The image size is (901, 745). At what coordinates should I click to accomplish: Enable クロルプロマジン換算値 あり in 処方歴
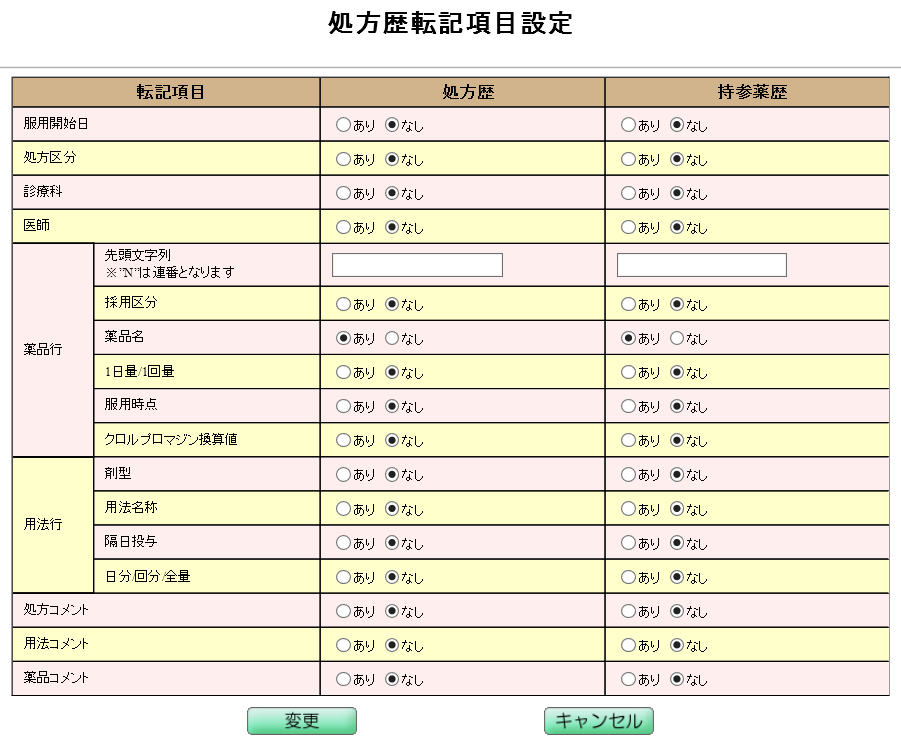[344, 440]
